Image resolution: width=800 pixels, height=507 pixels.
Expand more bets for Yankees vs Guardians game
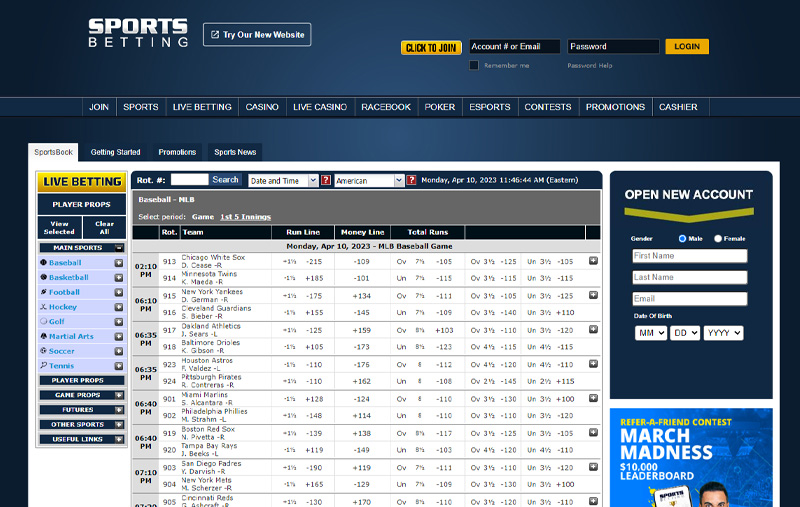click(x=593, y=295)
